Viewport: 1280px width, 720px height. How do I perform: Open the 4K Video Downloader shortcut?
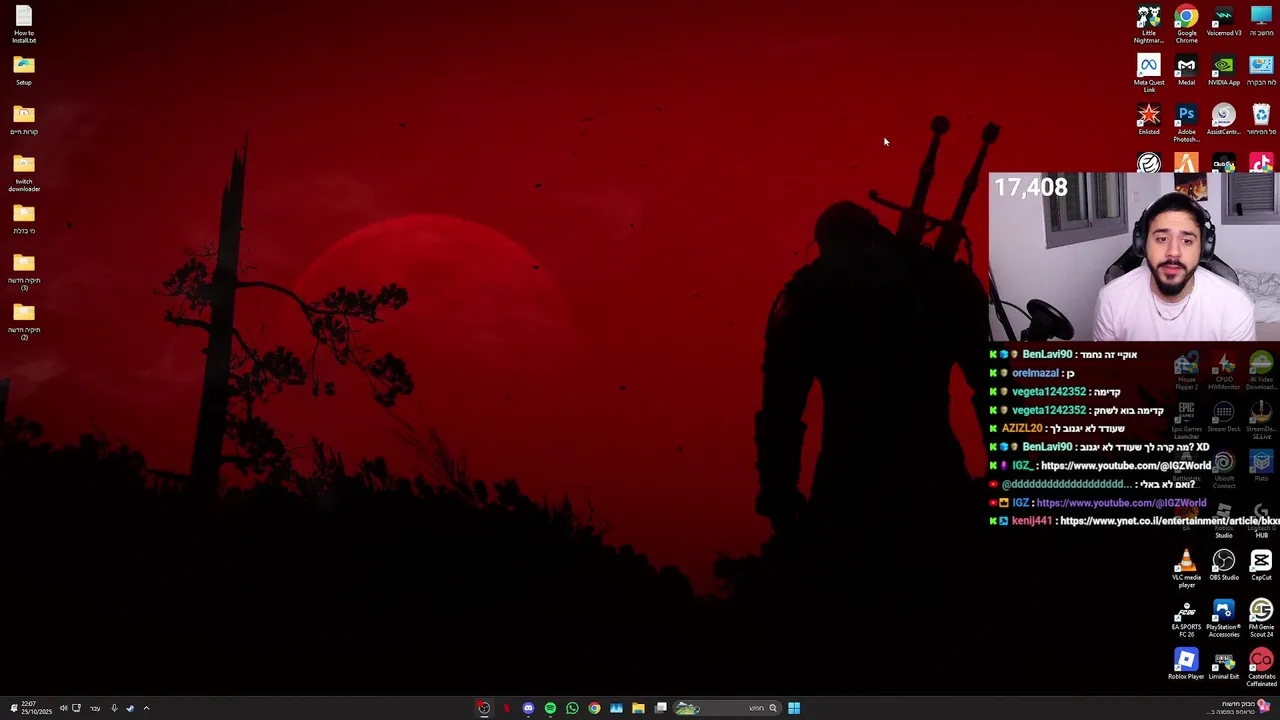pyautogui.click(x=1261, y=371)
